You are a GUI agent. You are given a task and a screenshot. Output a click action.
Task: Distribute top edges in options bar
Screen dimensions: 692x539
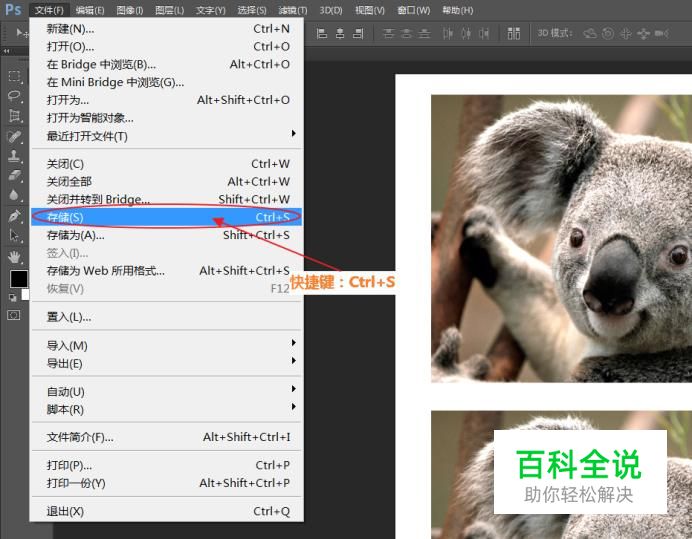point(388,33)
